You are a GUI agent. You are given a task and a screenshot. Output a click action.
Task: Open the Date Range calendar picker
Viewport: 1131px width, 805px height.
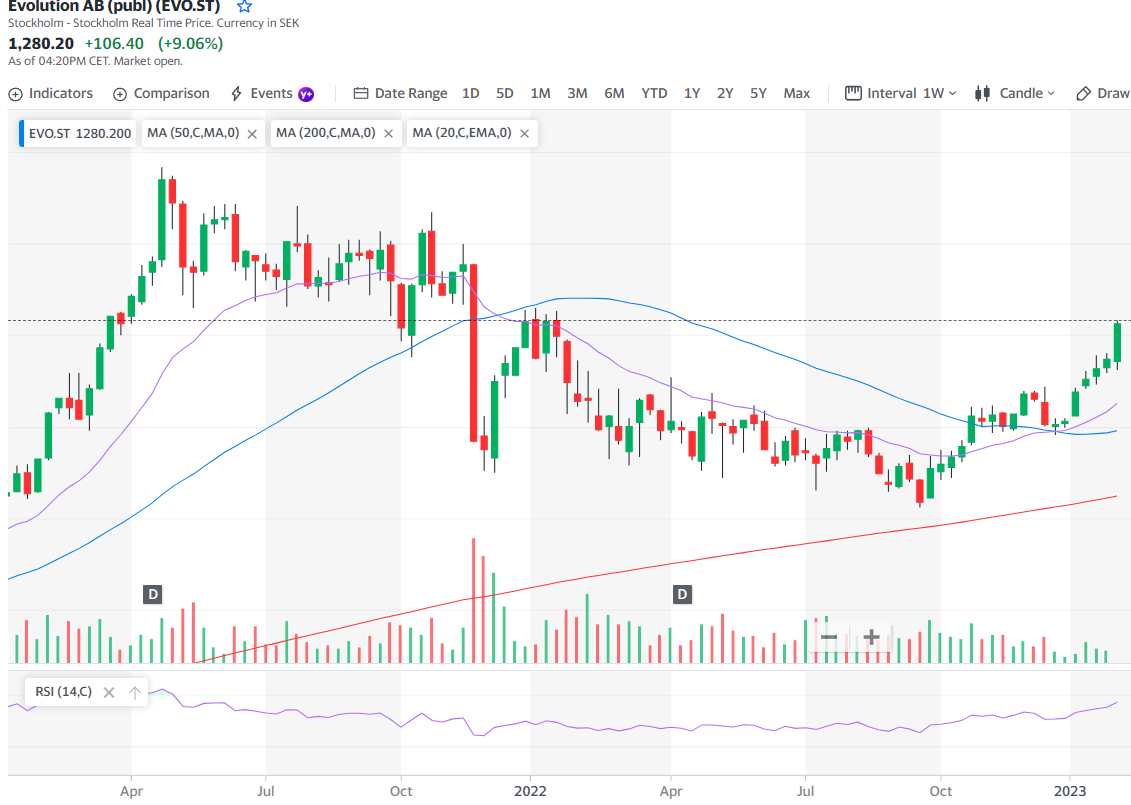click(x=400, y=93)
